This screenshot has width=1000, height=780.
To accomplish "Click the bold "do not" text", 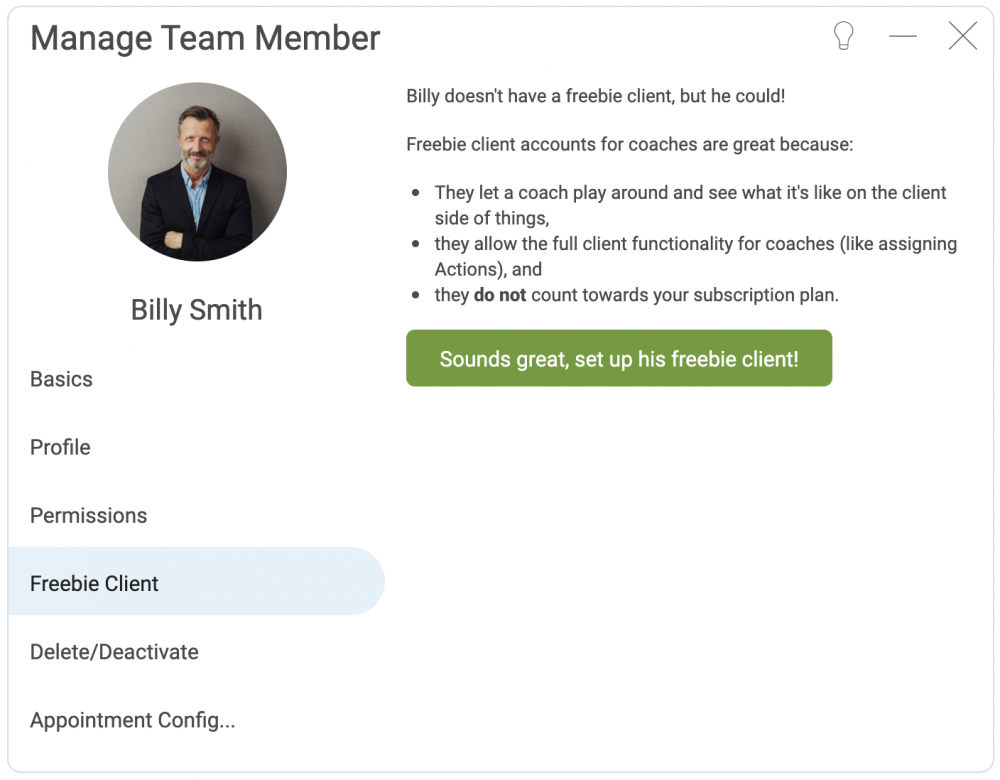I will coord(500,295).
